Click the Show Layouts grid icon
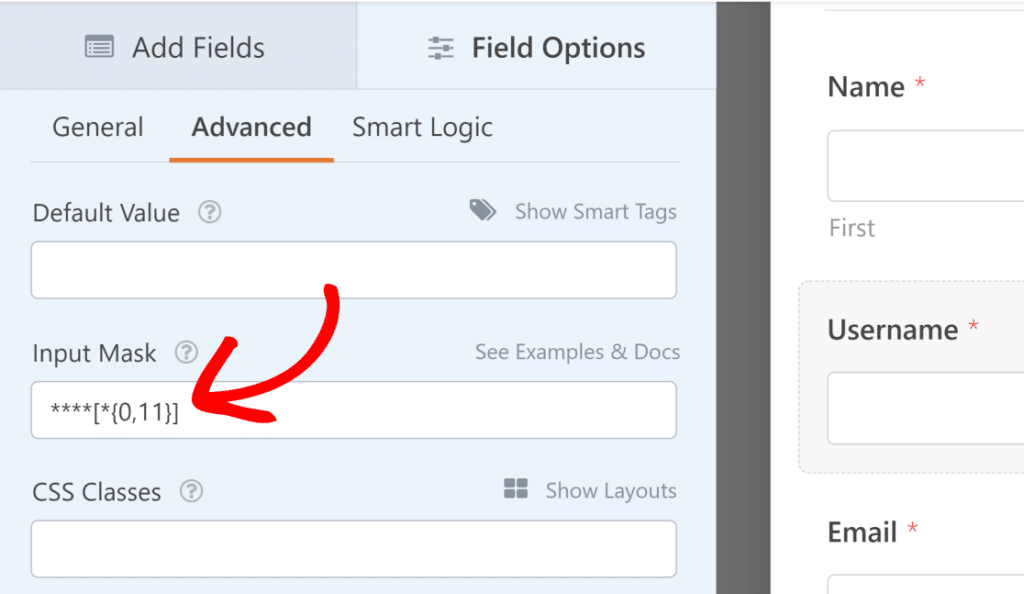The width and height of the screenshot is (1024, 594). click(516, 489)
